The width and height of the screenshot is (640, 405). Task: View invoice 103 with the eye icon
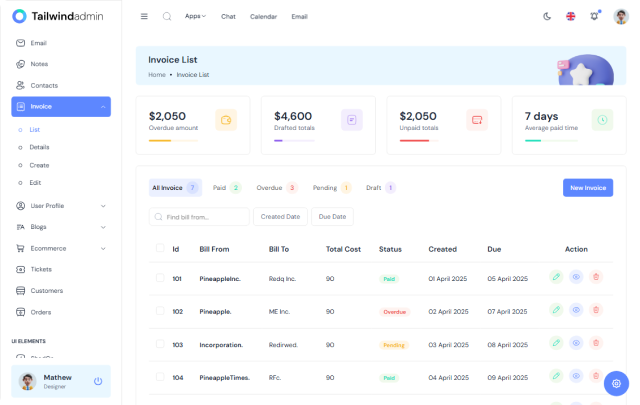(576, 344)
